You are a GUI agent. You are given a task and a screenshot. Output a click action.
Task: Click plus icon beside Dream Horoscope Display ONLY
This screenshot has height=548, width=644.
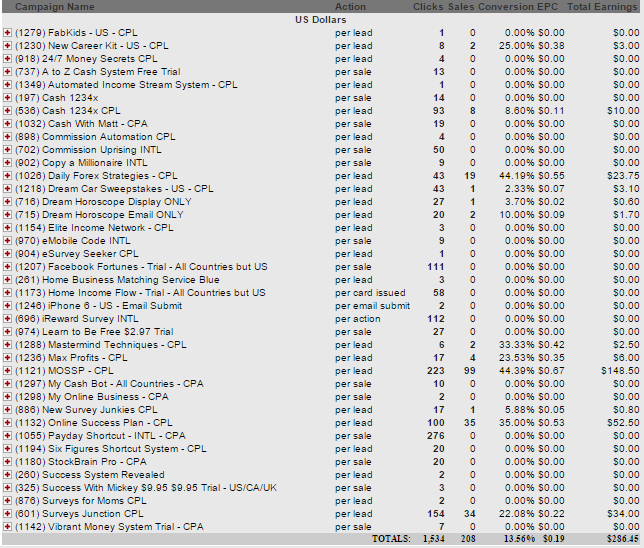[x=7, y=202]
